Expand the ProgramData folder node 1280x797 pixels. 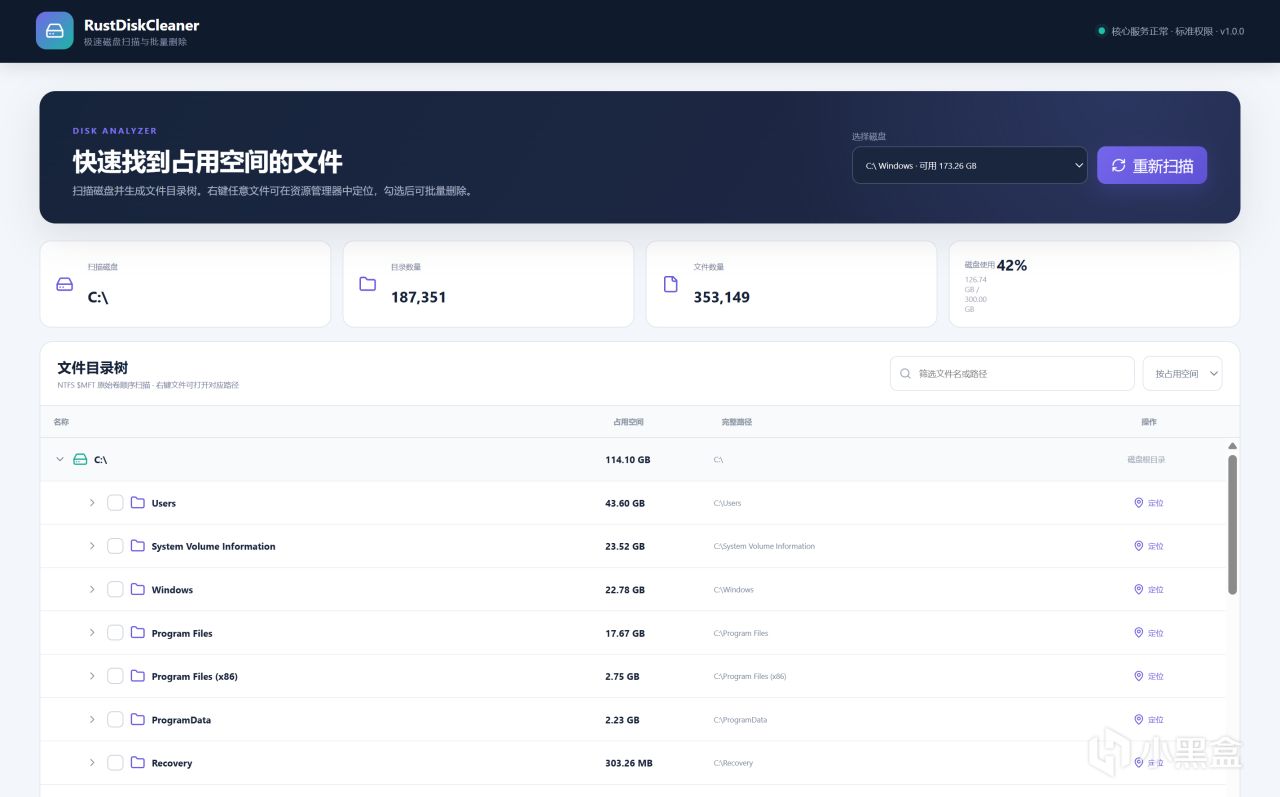(x=92, y=719)
